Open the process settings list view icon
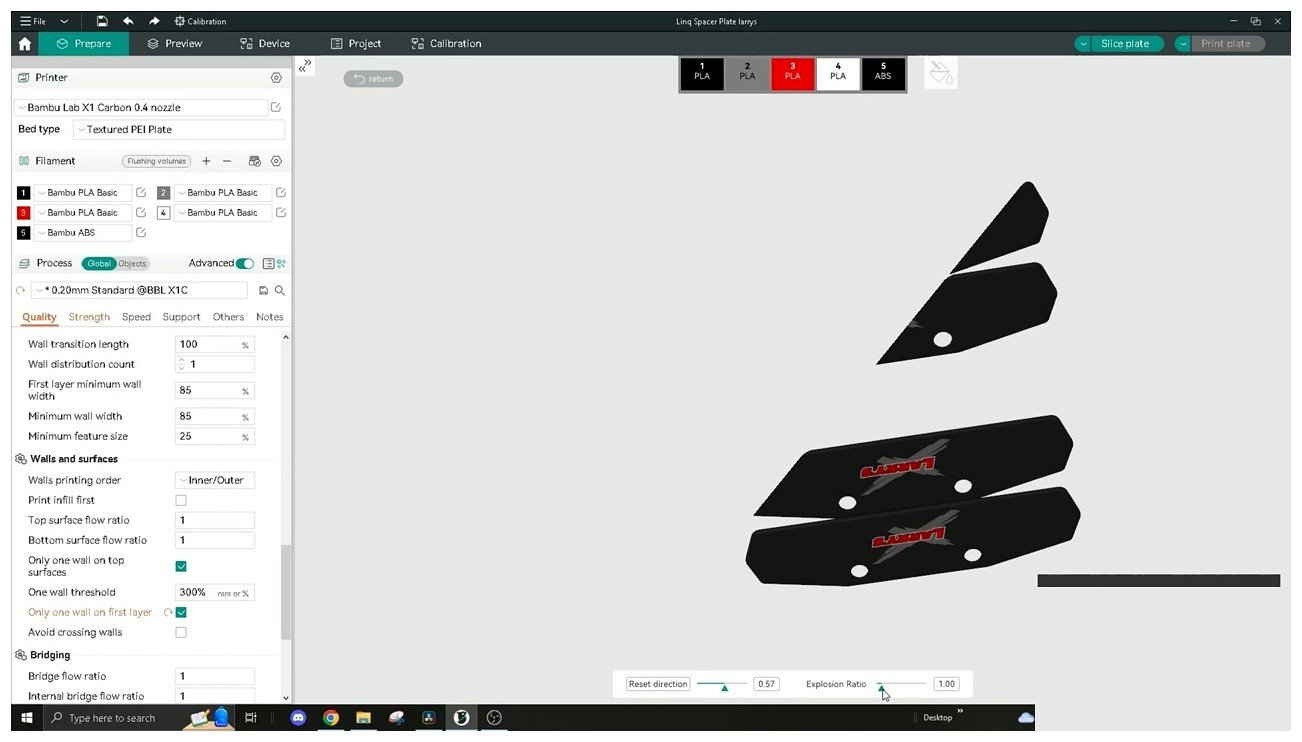The height and width of the screenshot is (742, 1302). (268, 264)
